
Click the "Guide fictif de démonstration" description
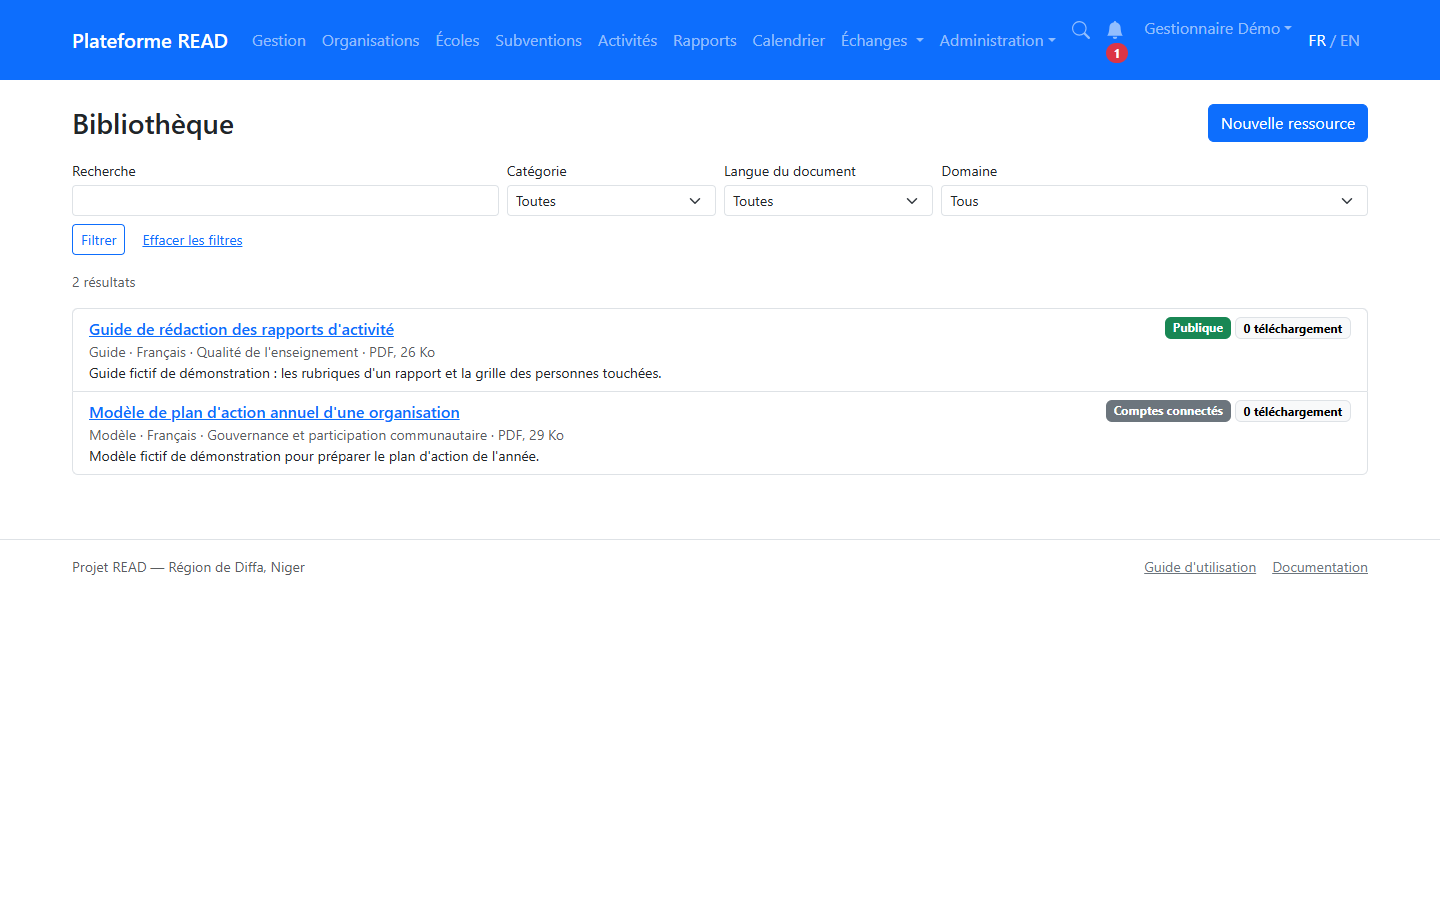pos(375,373)
